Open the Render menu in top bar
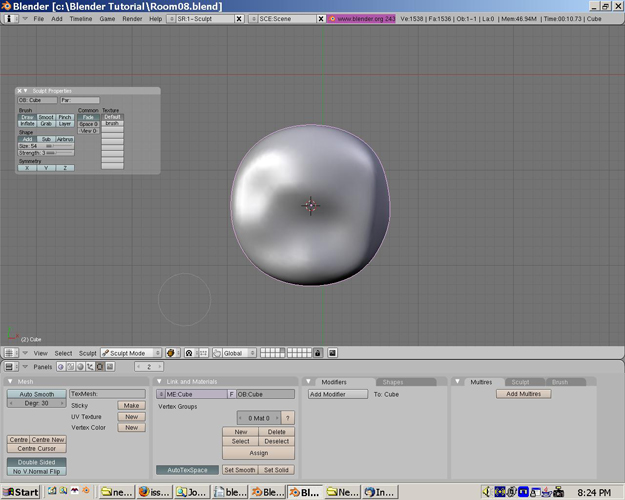 pos(132,19)
